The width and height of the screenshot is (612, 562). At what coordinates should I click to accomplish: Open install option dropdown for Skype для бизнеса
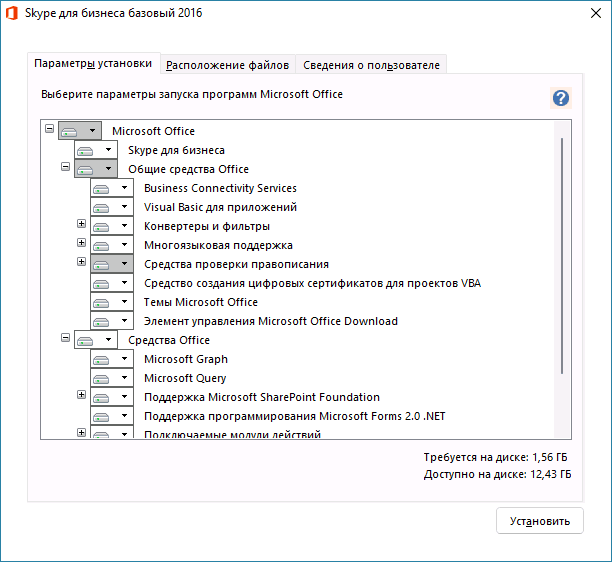tap(96, 150)
